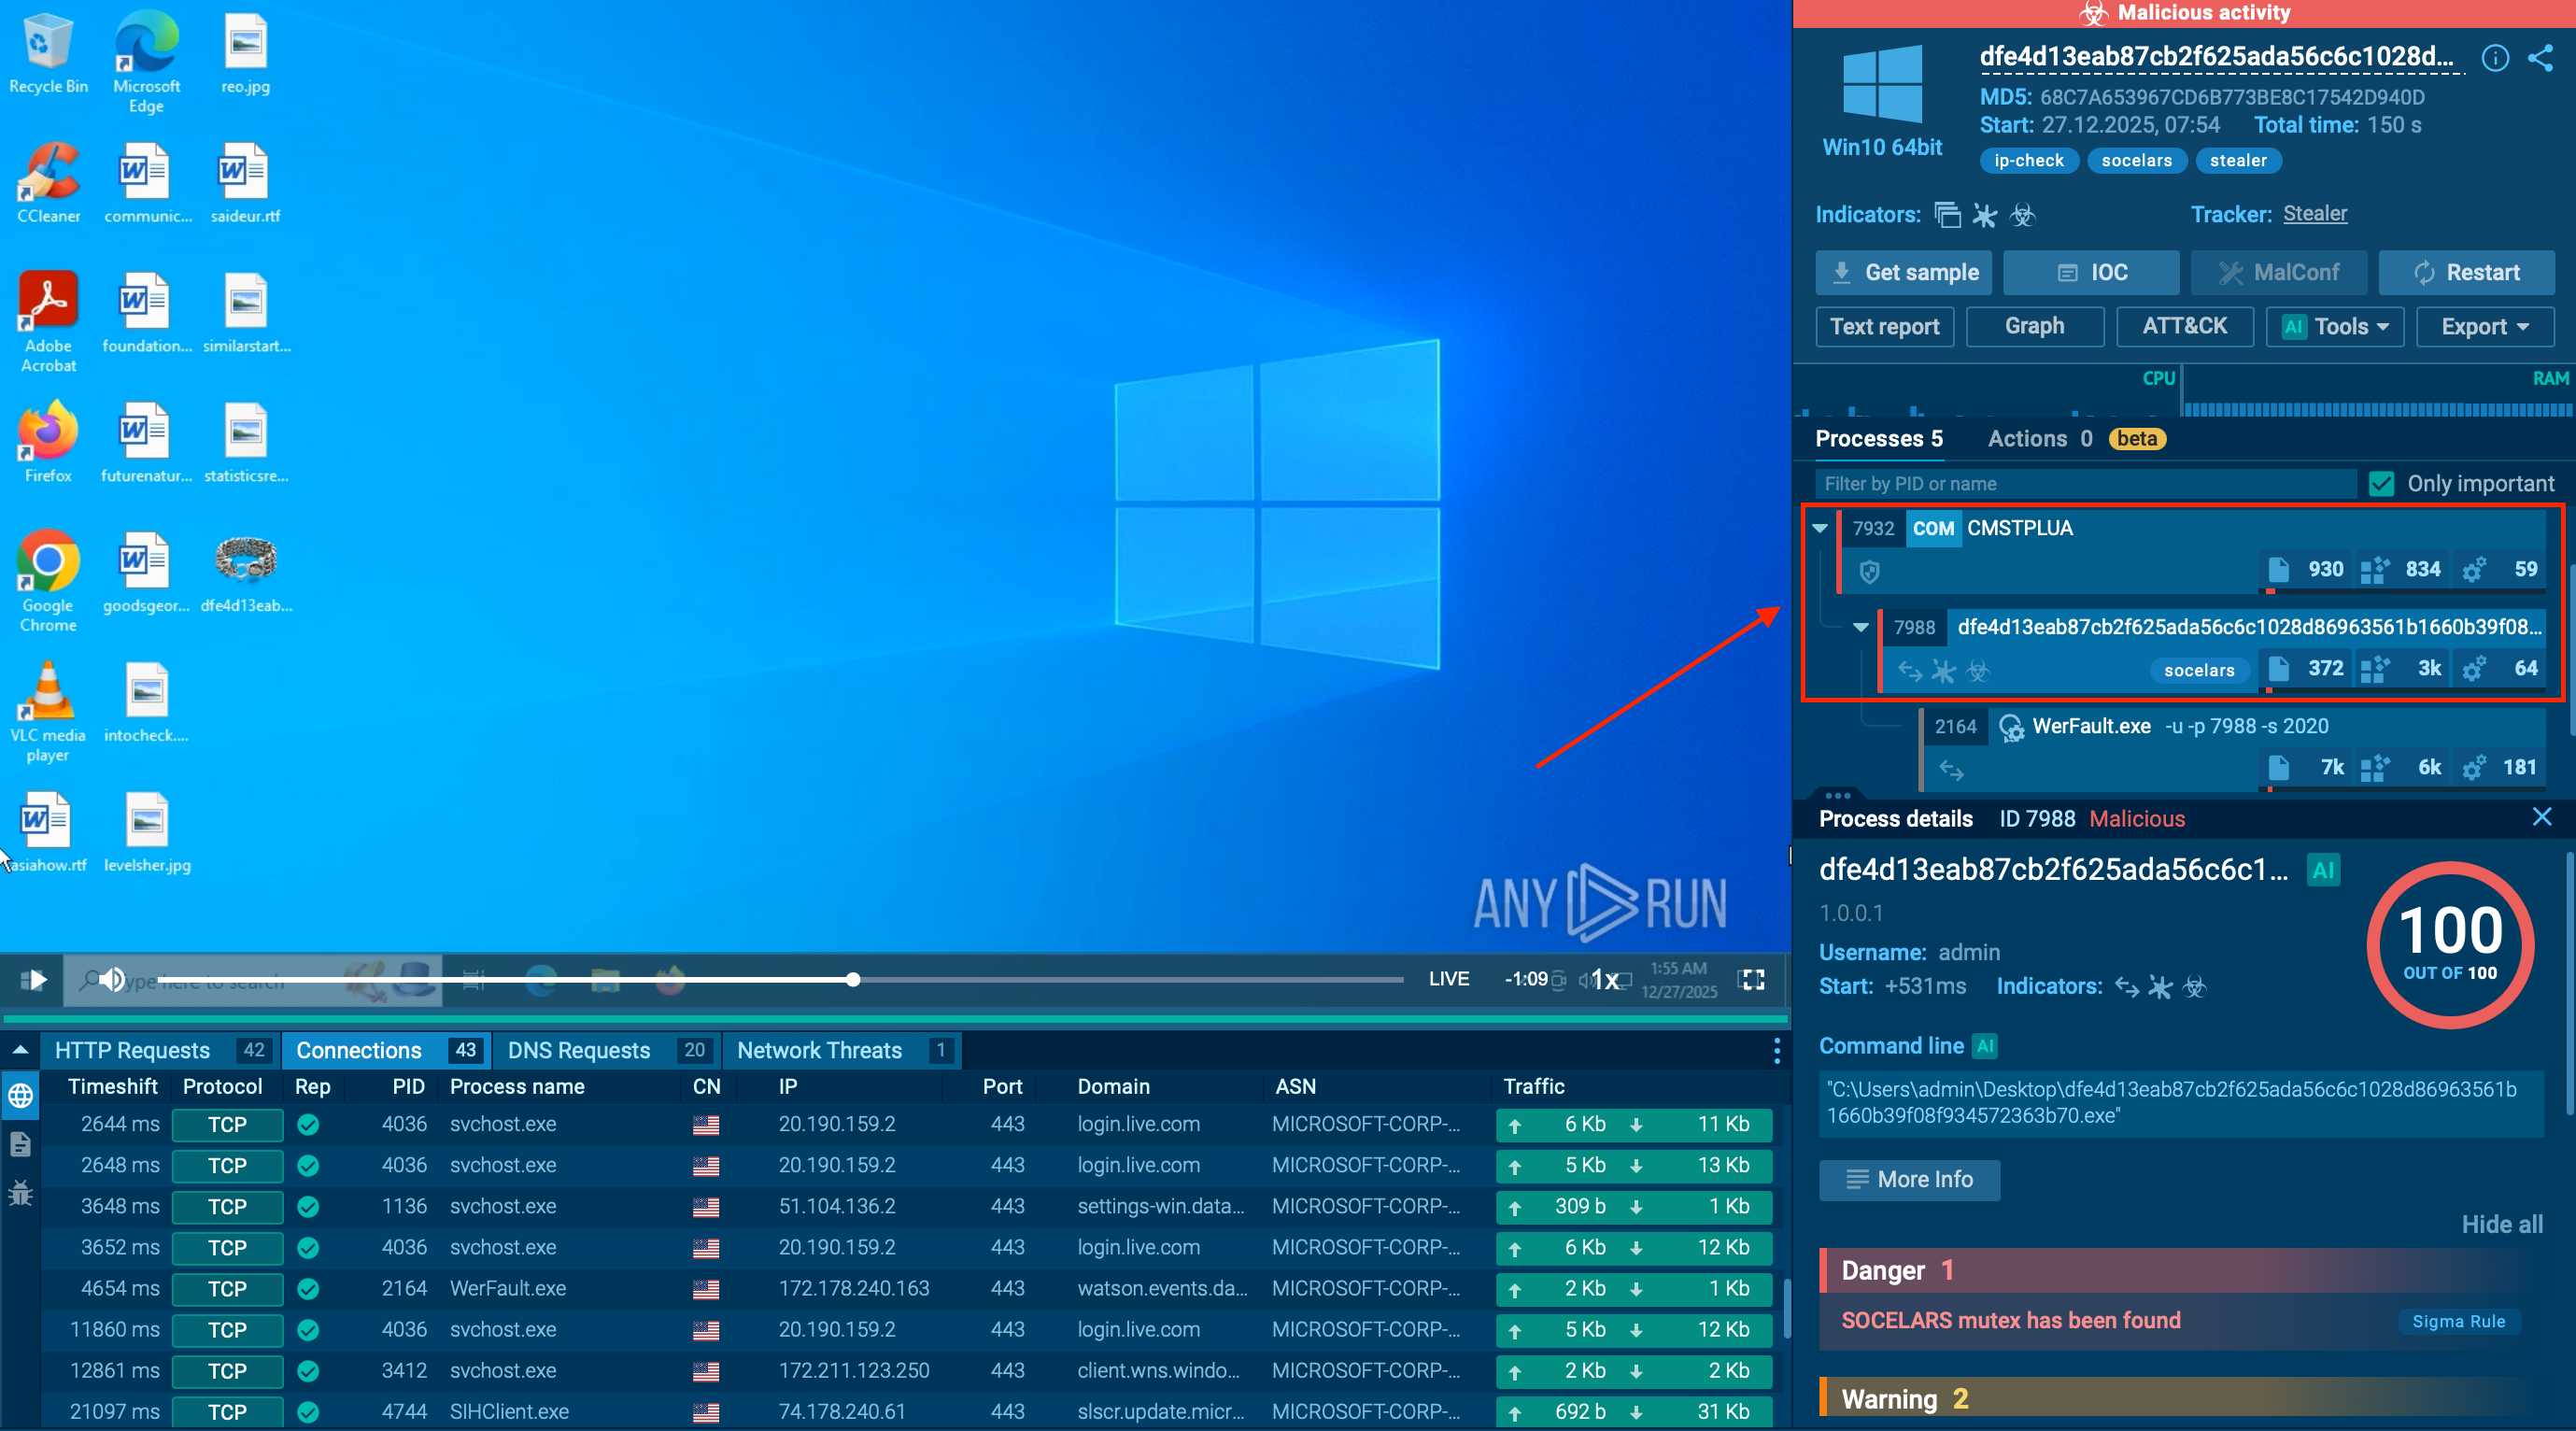Image resolution: width=2576 pixels, height=1431 pixels.
Task: Open the Tools dropdown
Action: (x=2334, y=326)
